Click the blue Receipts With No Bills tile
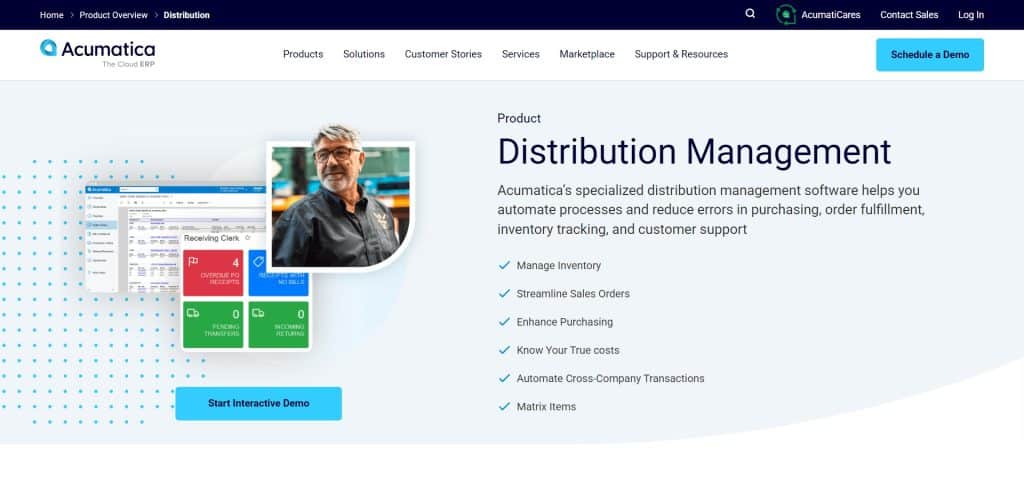The height and width of the screenshot is (486, 1024). tap(278, 272)
